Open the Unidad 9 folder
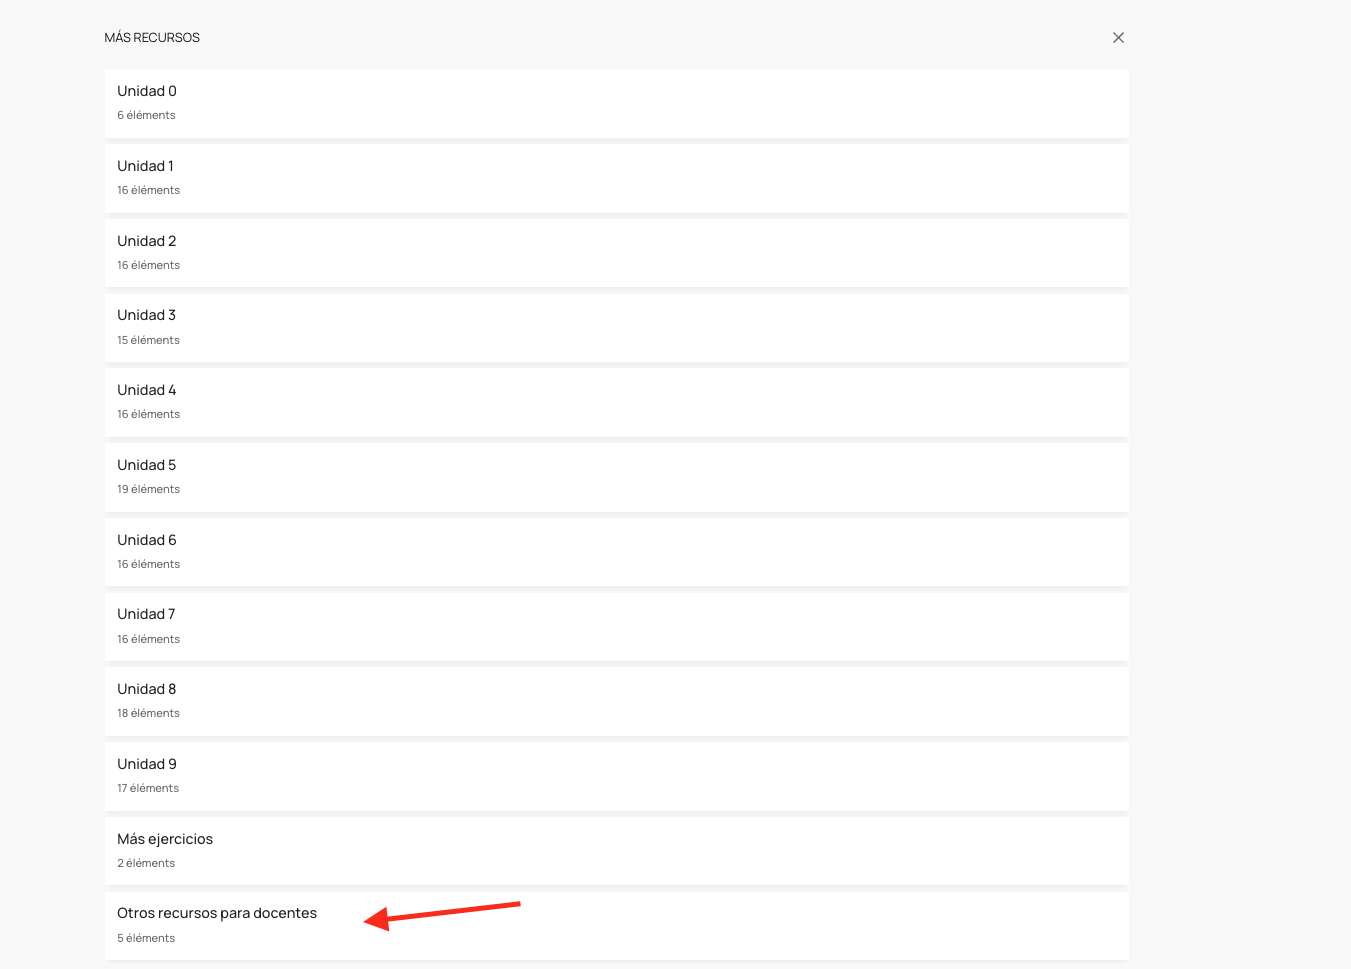The height and width of the screenshot is (969, 1351). 147,765
